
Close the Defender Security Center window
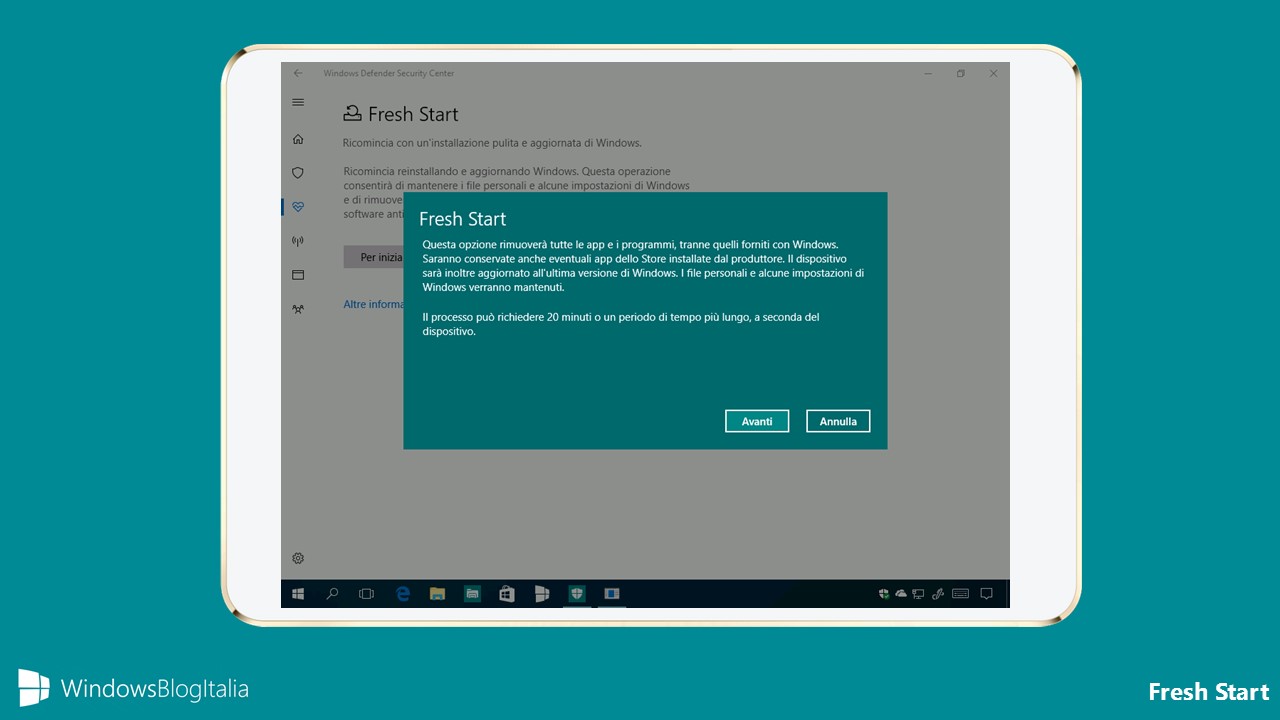point(993,73)
